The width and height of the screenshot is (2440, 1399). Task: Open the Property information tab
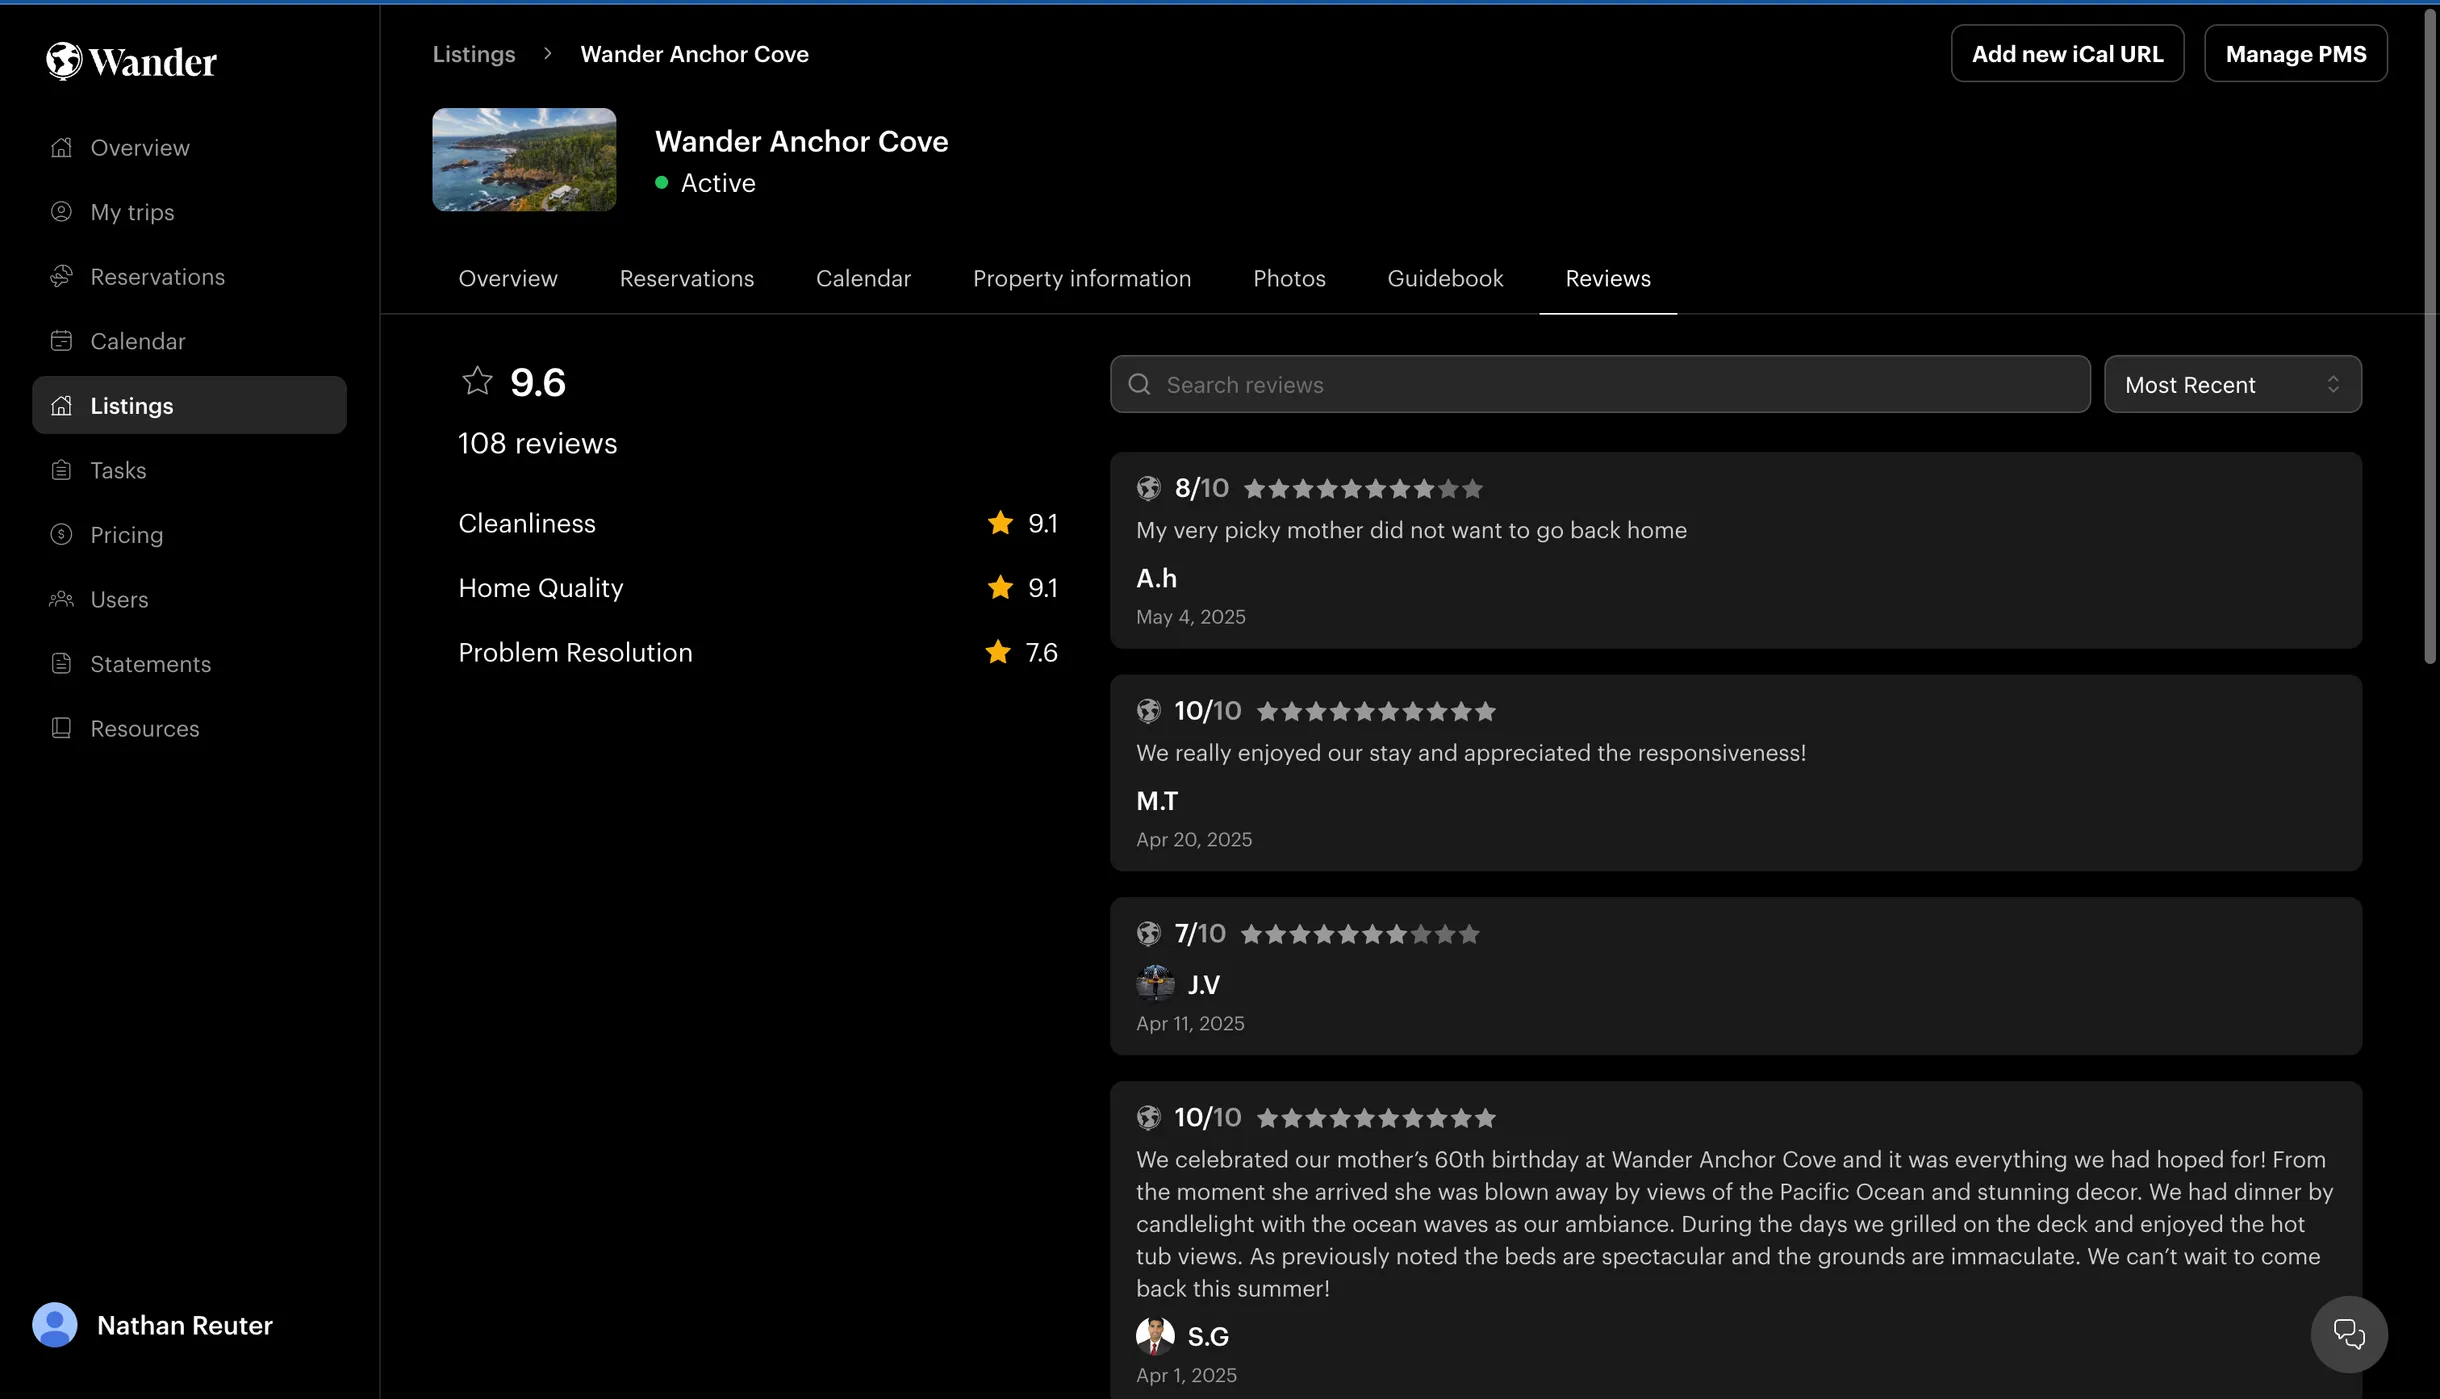point(1081,279)
